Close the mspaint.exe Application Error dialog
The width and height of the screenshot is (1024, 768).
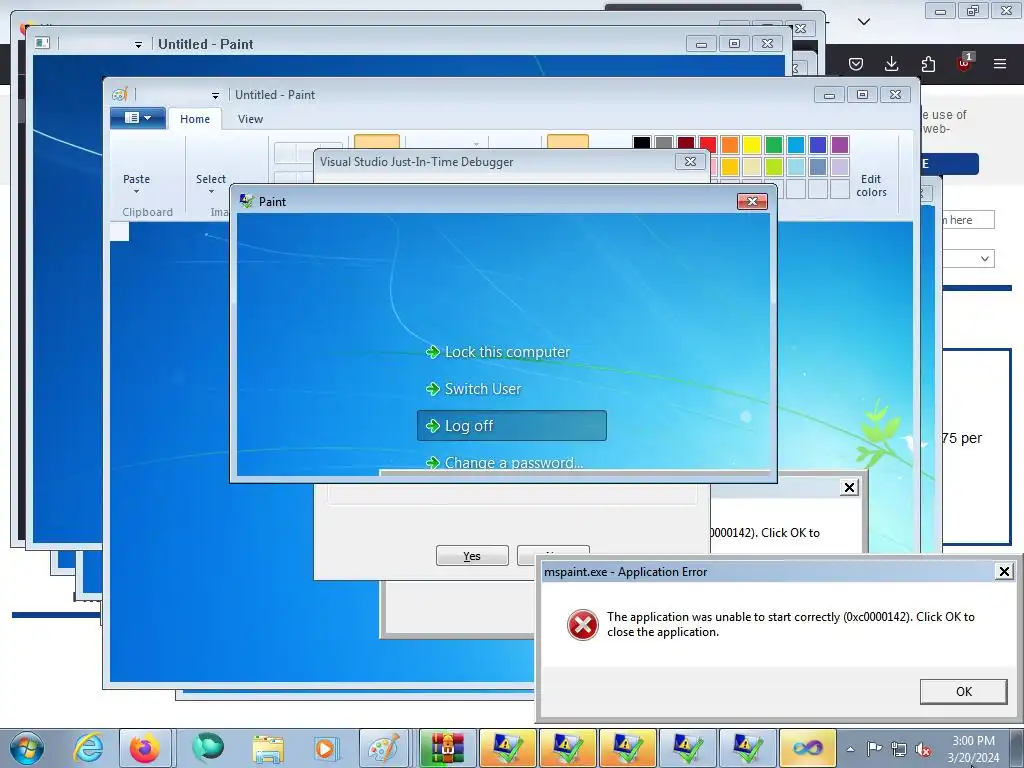1004,572
